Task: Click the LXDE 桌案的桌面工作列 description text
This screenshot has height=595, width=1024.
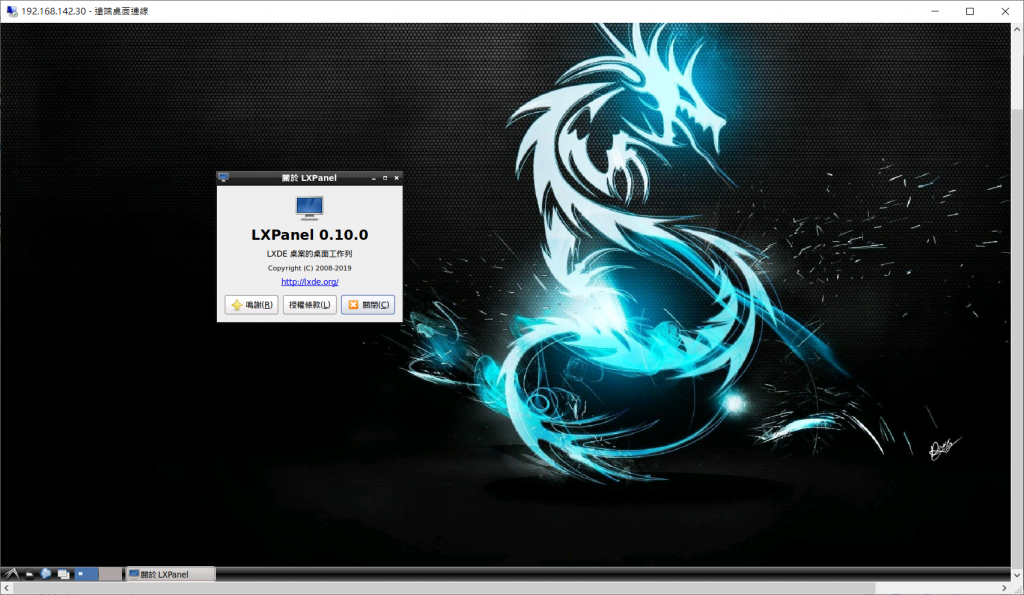Action: [310, 254]
